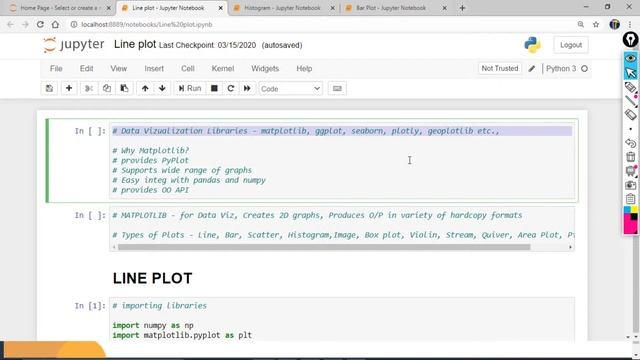Reload the page
This screenshot has width=640, height=360.
pos(40,24)
